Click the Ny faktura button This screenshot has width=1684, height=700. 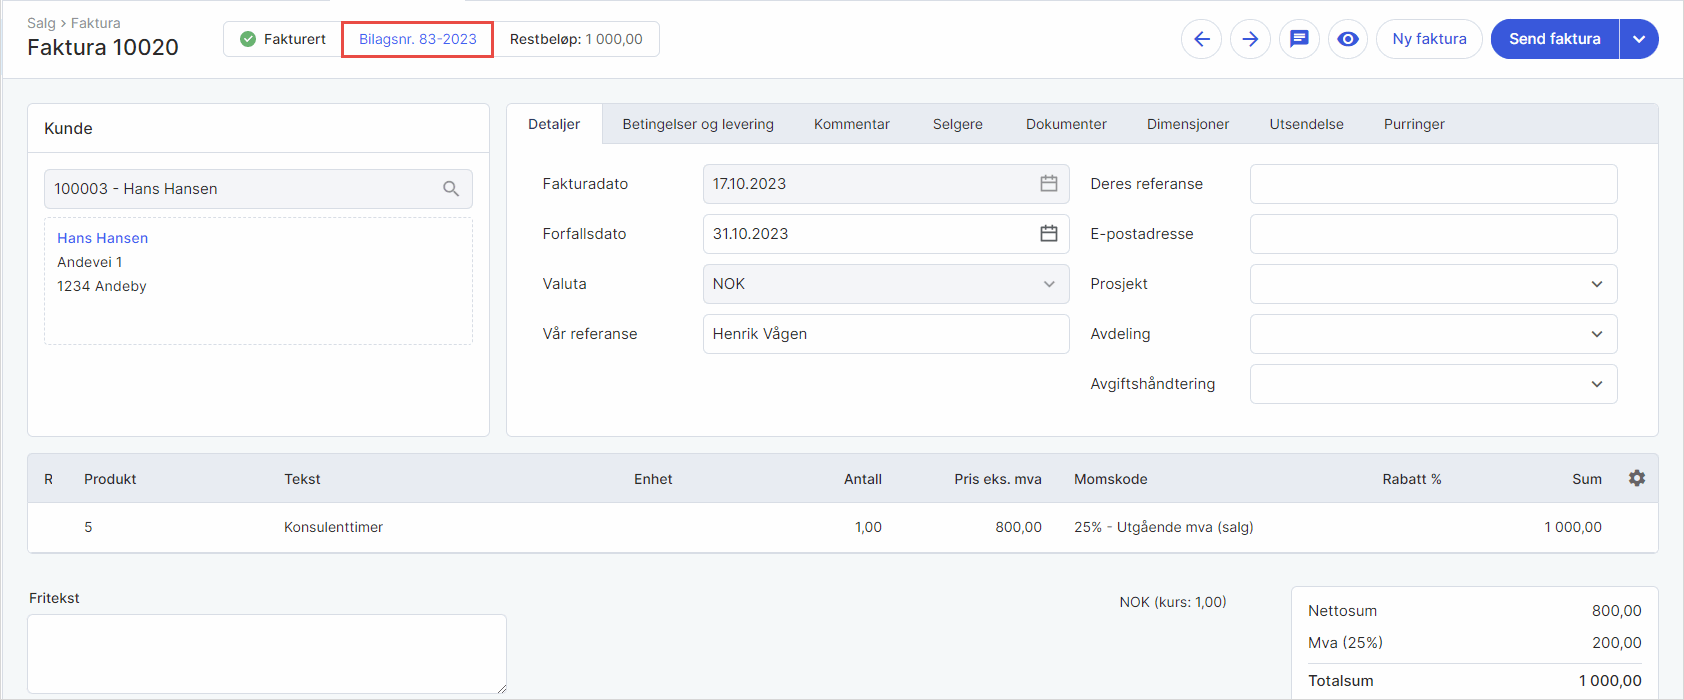[x=1429, y=39]
